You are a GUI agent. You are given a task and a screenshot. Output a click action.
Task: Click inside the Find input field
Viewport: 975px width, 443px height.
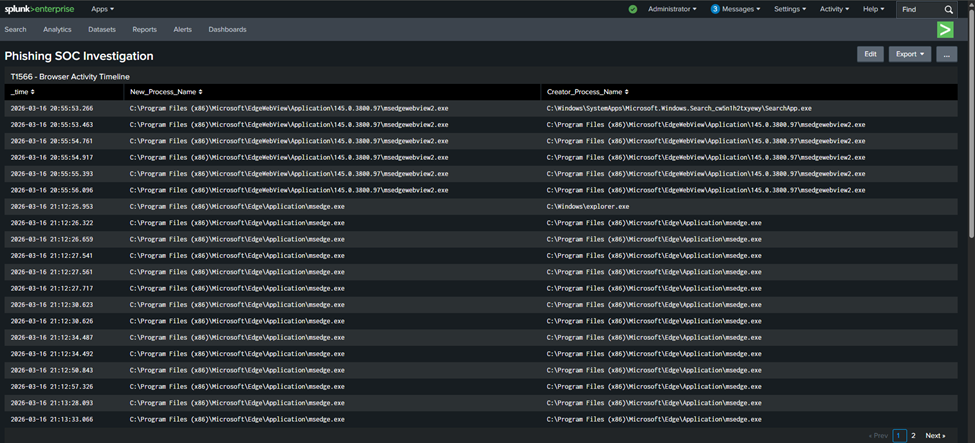[919, 9]
